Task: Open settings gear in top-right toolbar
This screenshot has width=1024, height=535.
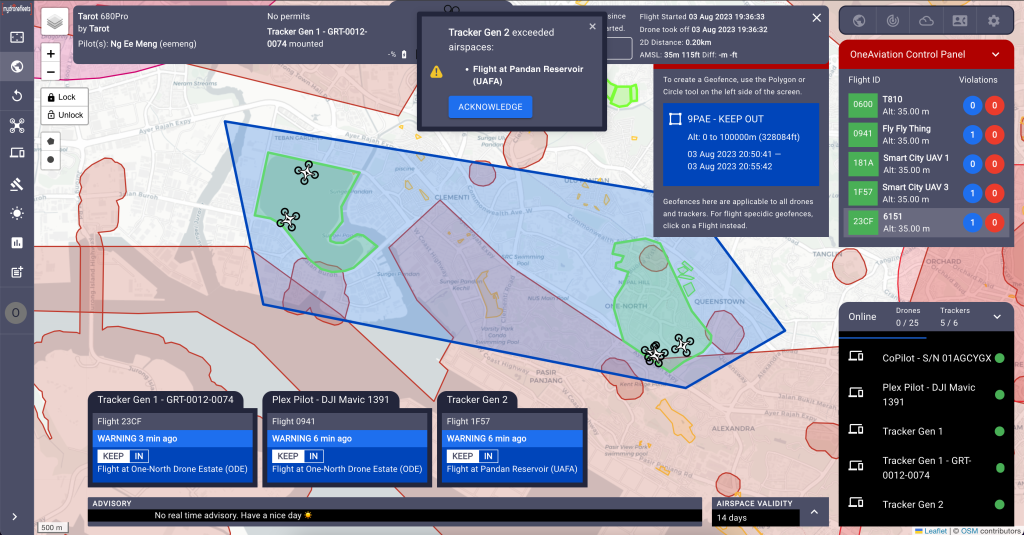Action: 993,20
